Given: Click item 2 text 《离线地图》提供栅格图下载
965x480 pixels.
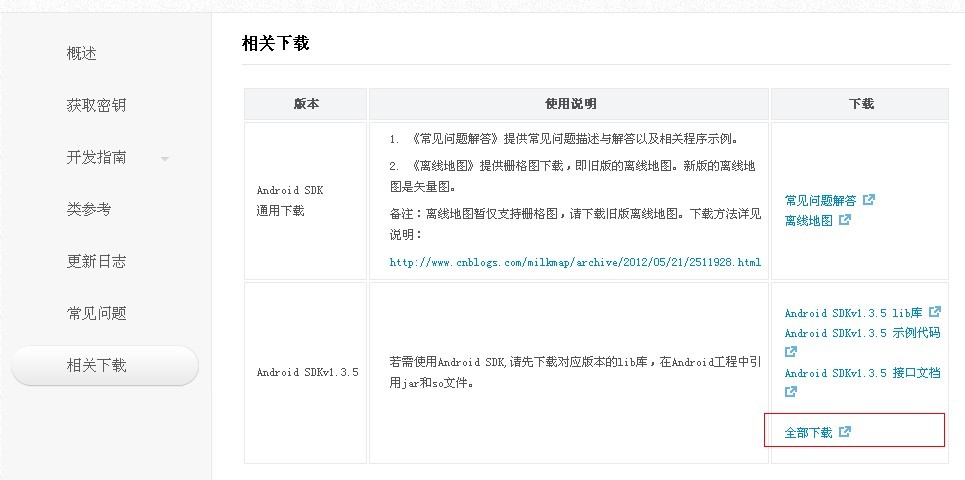Looking at the screenshot, I should pyautogui.click(x=572, y=176).
